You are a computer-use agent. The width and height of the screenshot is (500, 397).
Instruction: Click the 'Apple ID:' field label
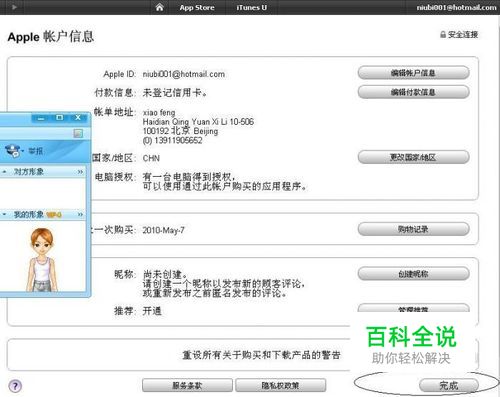pyautogui.click(x=119, y=74)
